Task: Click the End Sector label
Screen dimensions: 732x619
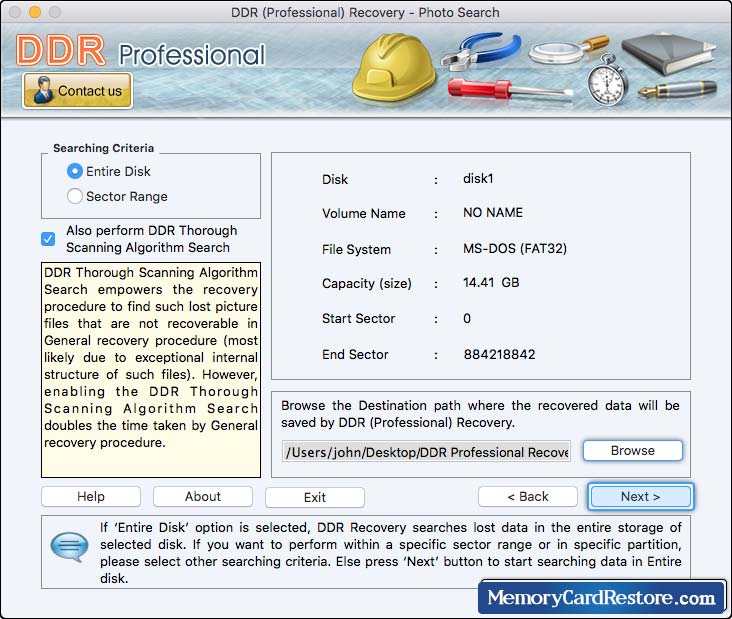Action: [355, 355]
